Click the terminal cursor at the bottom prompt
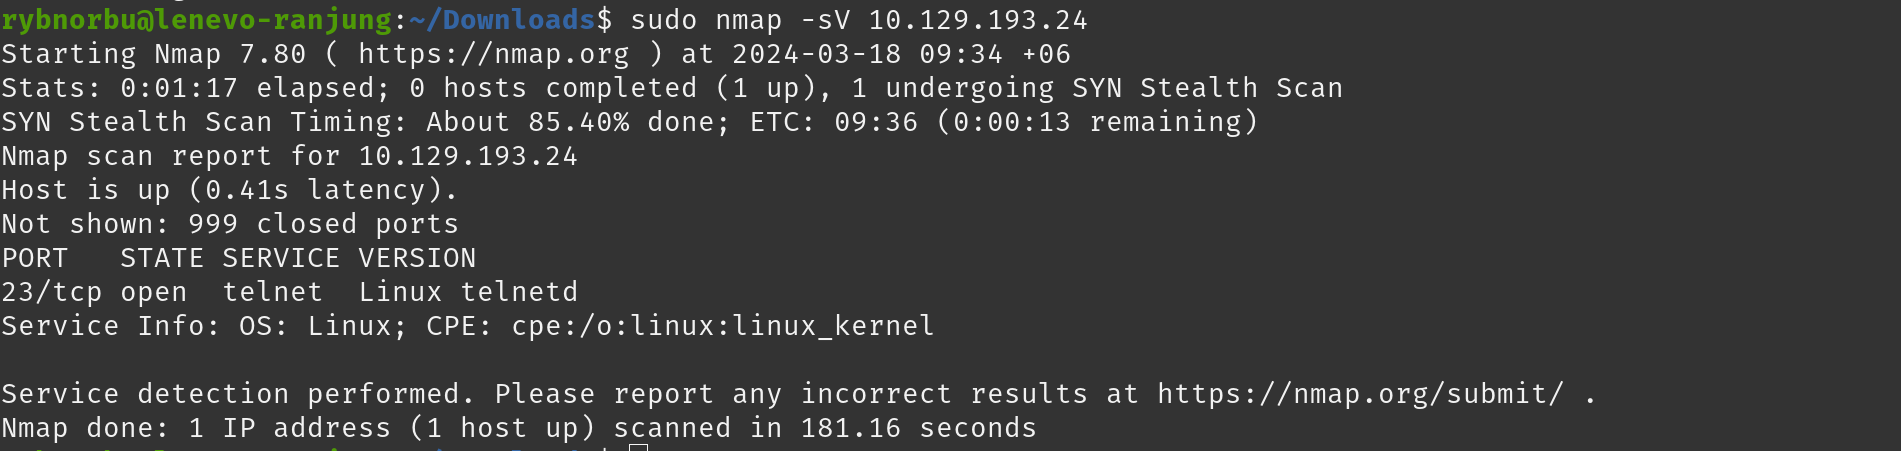This screenshot has height=451, width=1901. [639, 447]
